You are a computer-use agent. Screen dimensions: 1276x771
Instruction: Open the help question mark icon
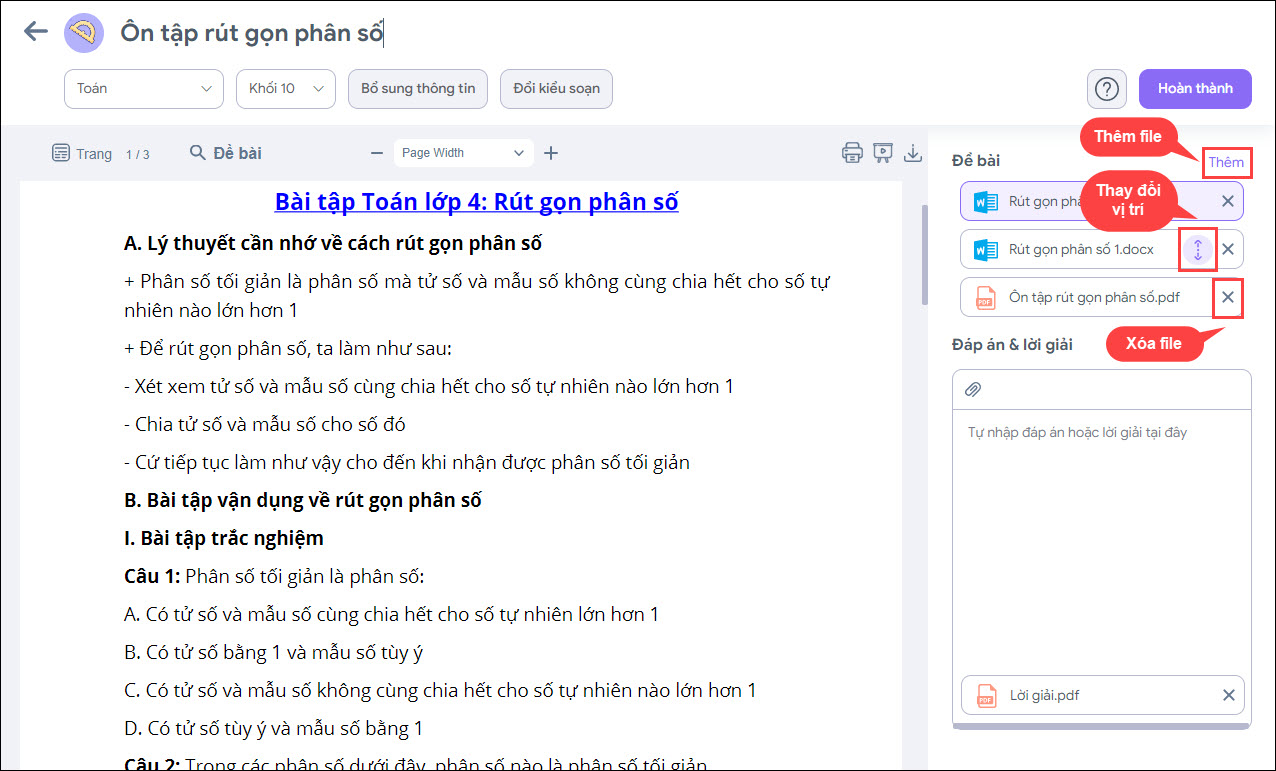coord(1107,88)
